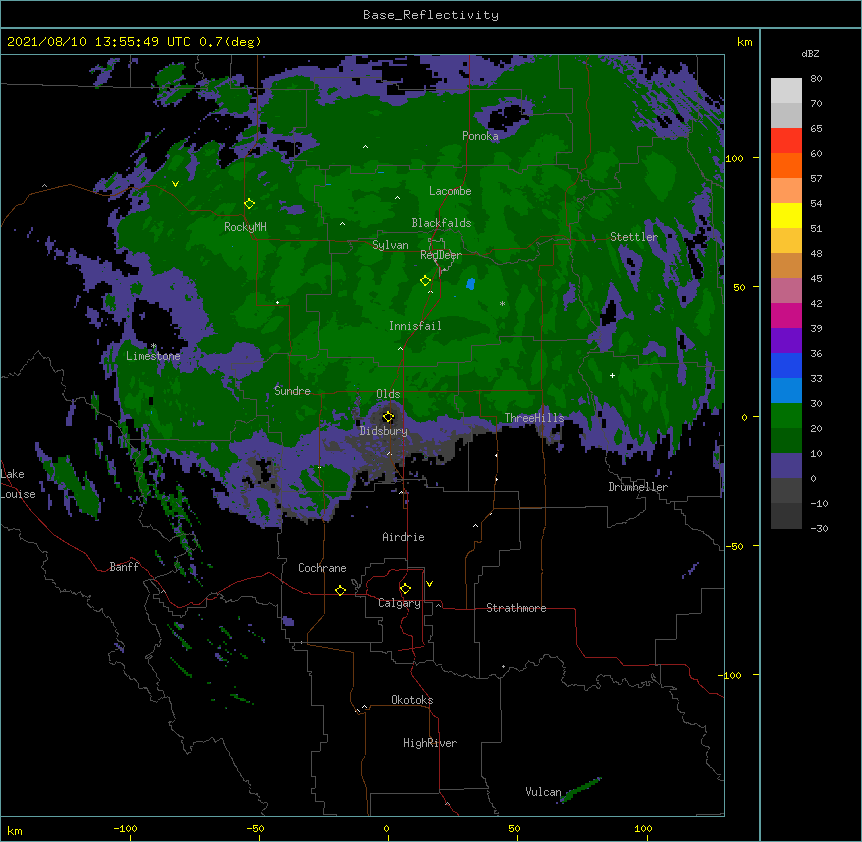Click the Limestone label on map
The image size is (862, 842).
pos(153,356)
